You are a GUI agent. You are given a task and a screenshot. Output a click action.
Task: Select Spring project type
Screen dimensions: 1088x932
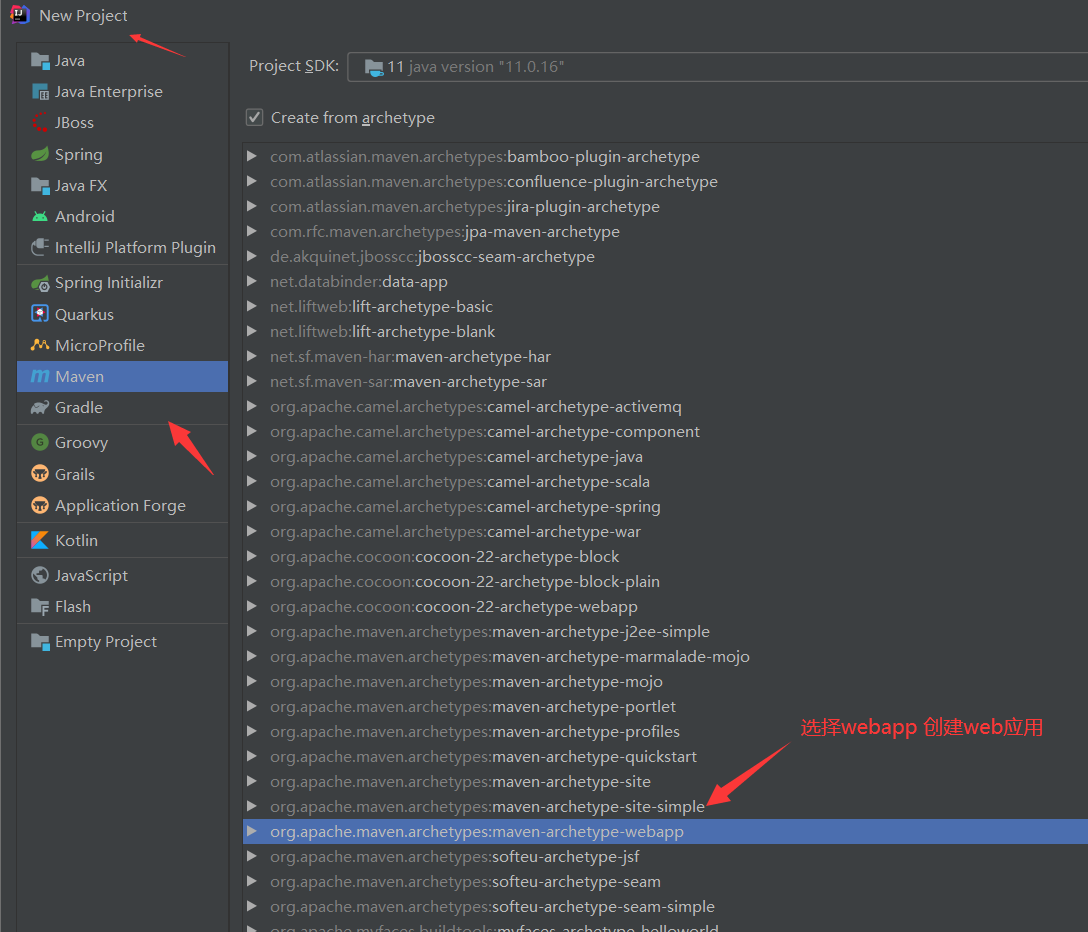coord(122,154)
